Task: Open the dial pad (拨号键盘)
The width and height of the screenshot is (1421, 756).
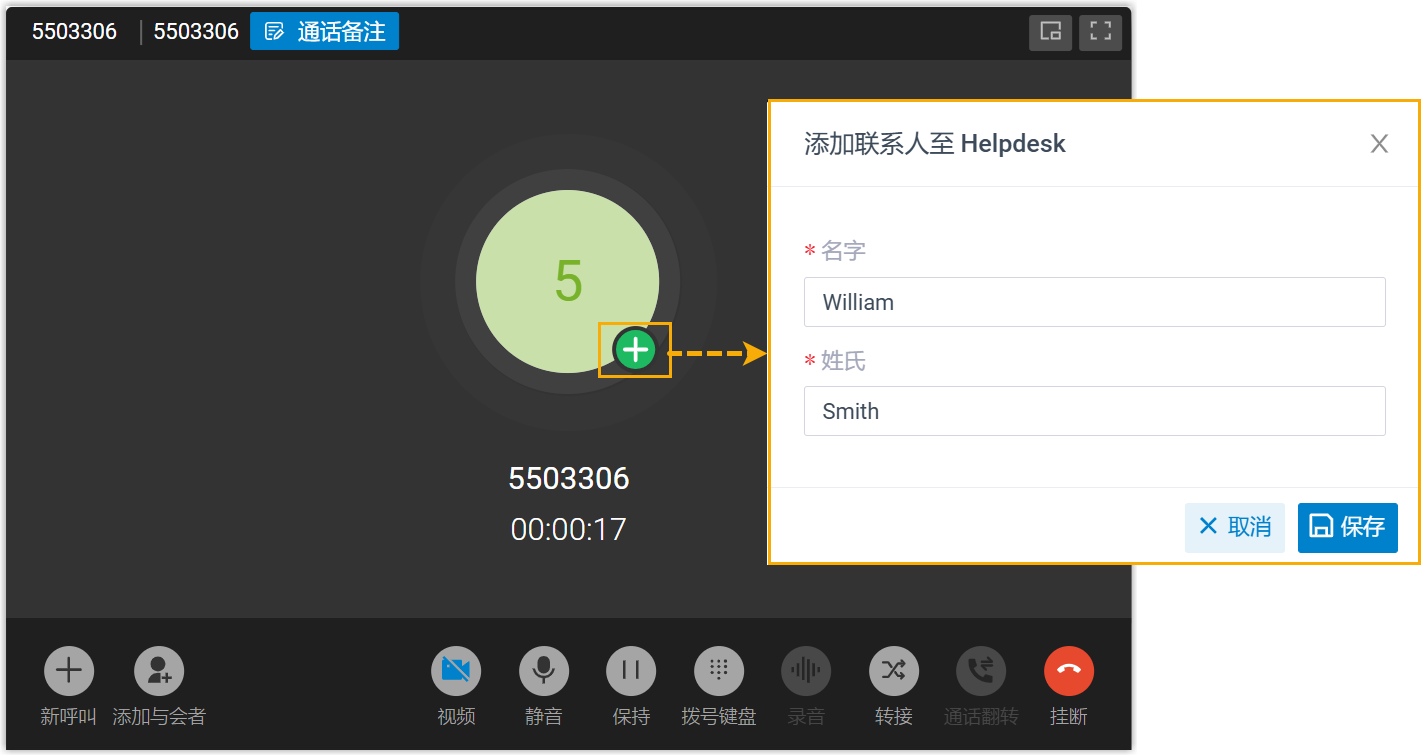Action: (x=719, y=671)
